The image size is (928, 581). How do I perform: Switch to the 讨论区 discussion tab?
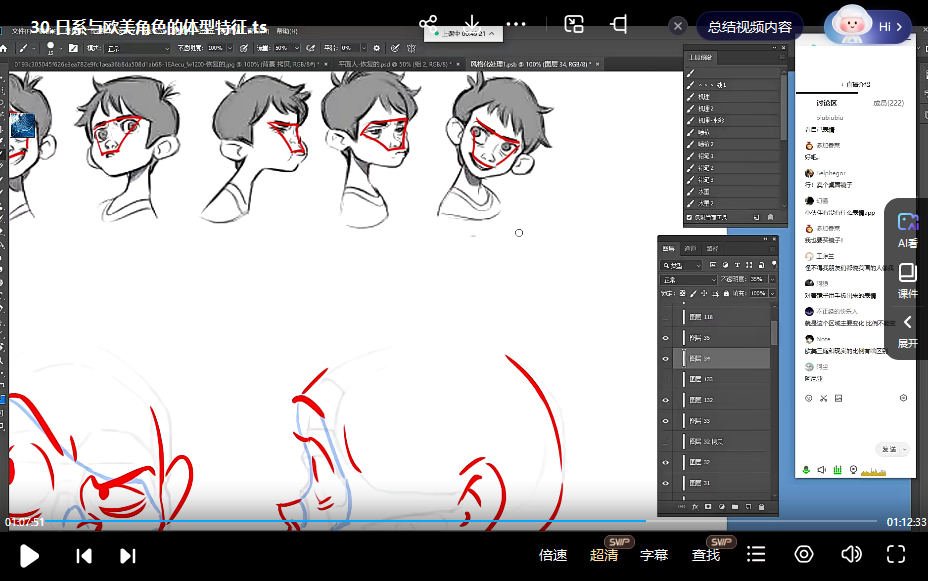tap(826, 102)
